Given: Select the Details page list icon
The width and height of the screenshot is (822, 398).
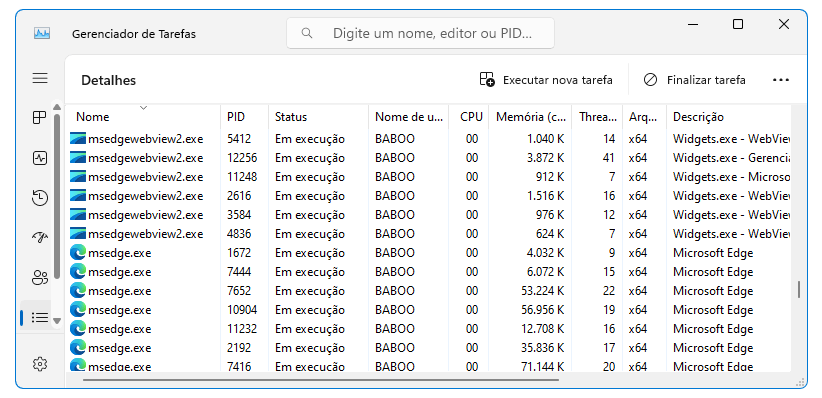Looking at the screenshot, I should pyautogui.click(x=40, y=317).
